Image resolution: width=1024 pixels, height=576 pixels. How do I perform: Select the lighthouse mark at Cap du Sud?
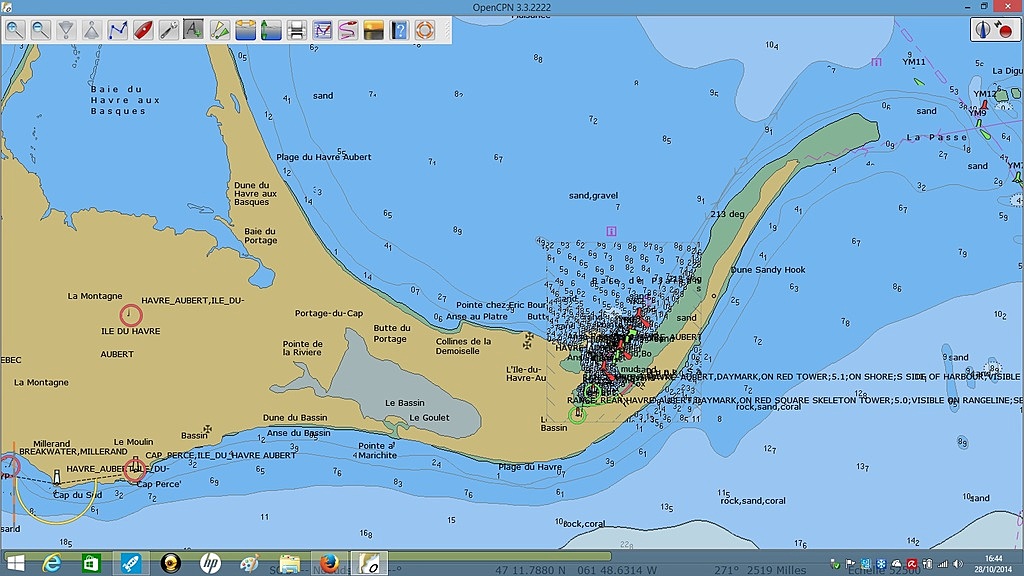tap(57, 477)
